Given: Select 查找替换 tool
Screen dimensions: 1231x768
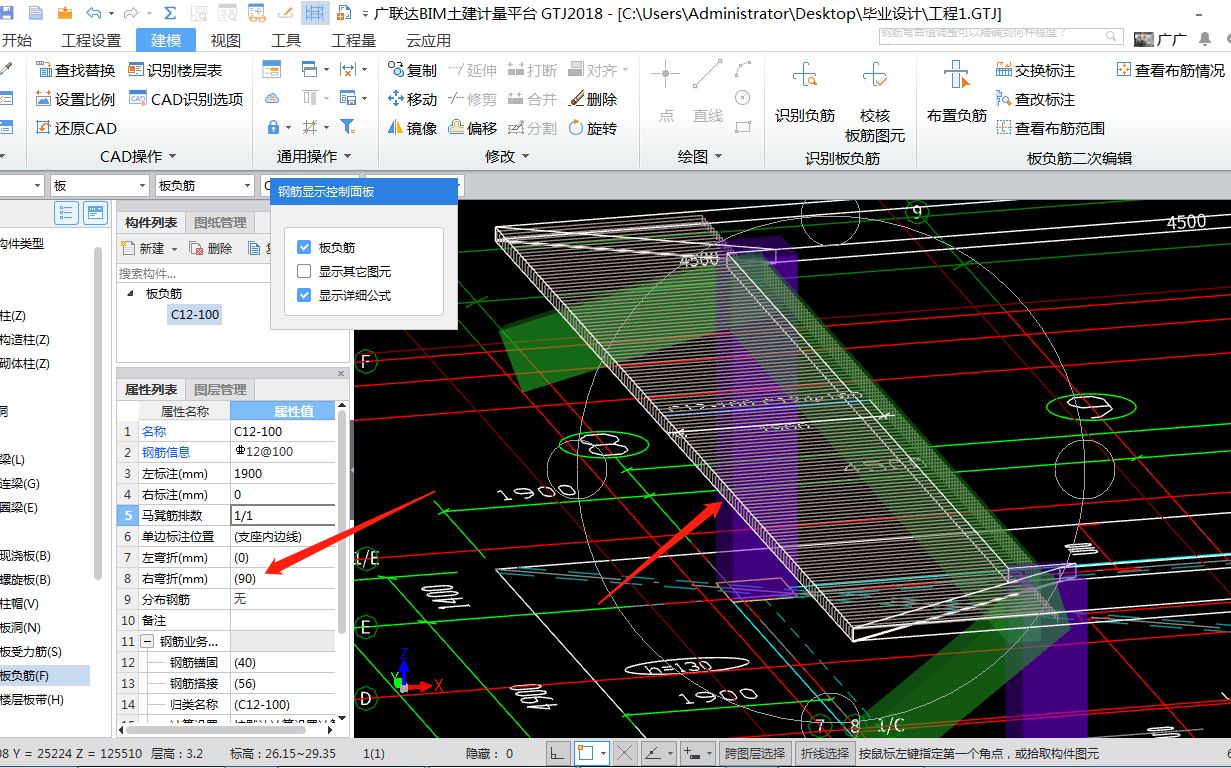Looking at the screenshot, I should (x=75, y=70).
